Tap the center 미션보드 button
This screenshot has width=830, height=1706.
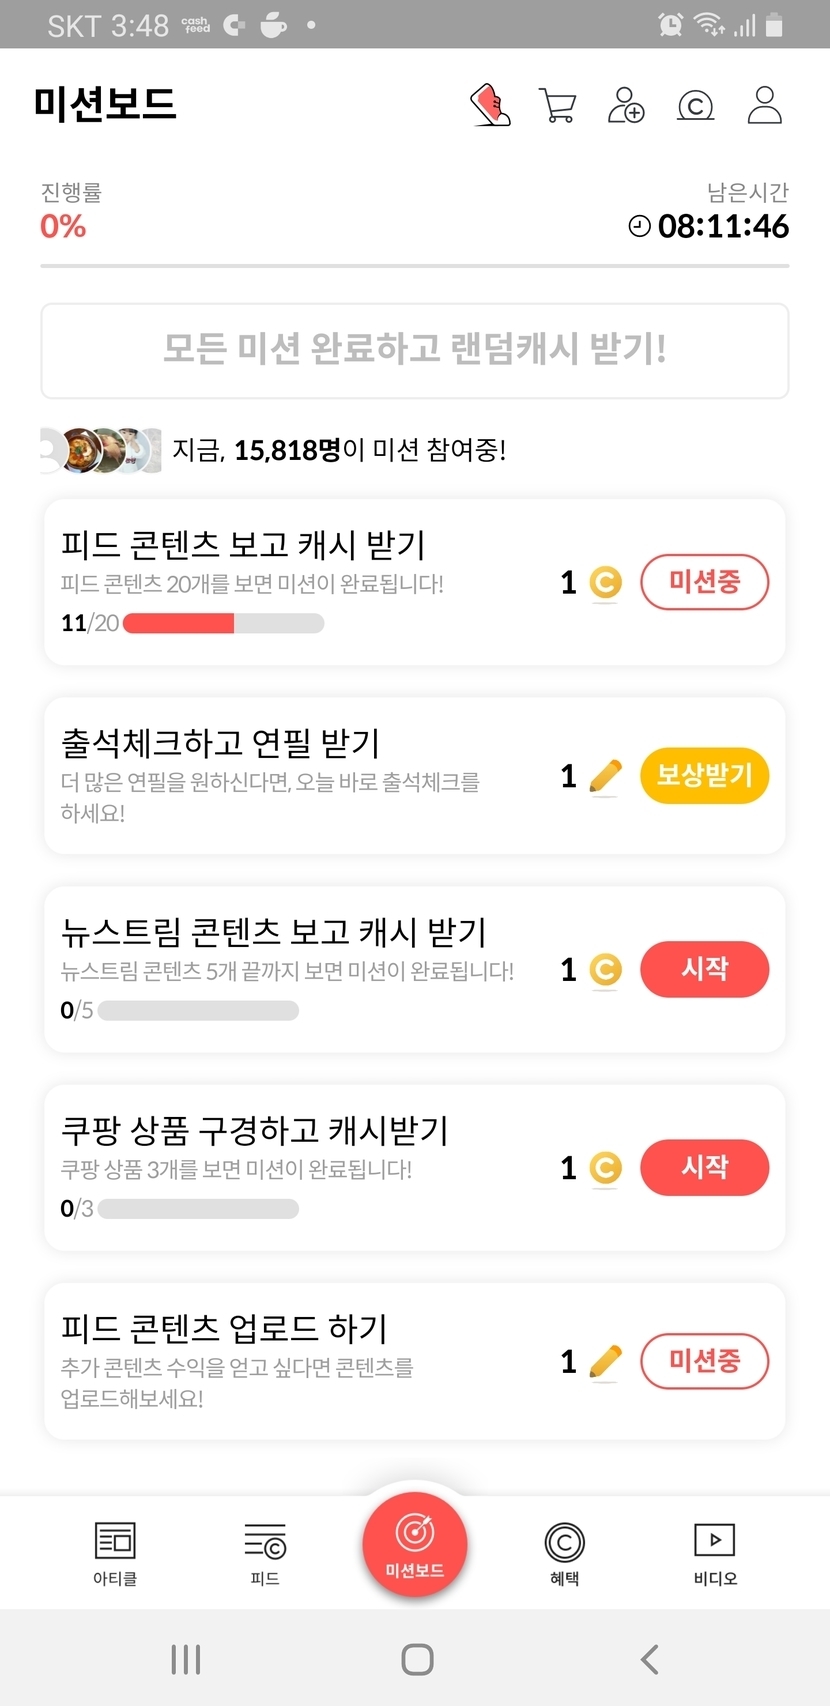pyautogui.click(x=415, y=1543)
